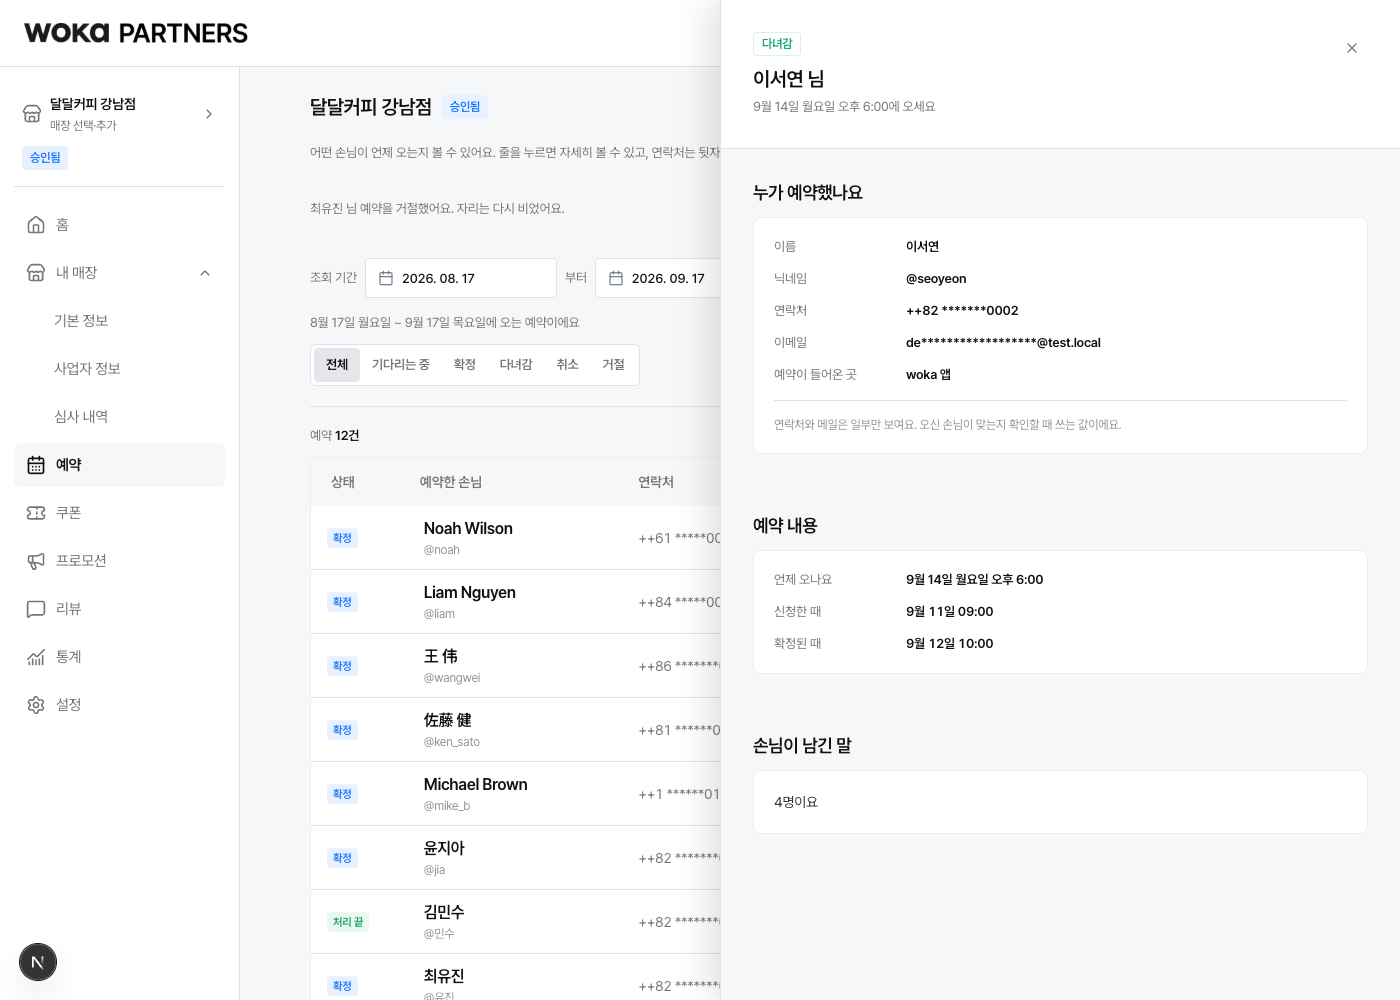
Task: Open the Michael Brown reservation row
Action: coord(516,794)
